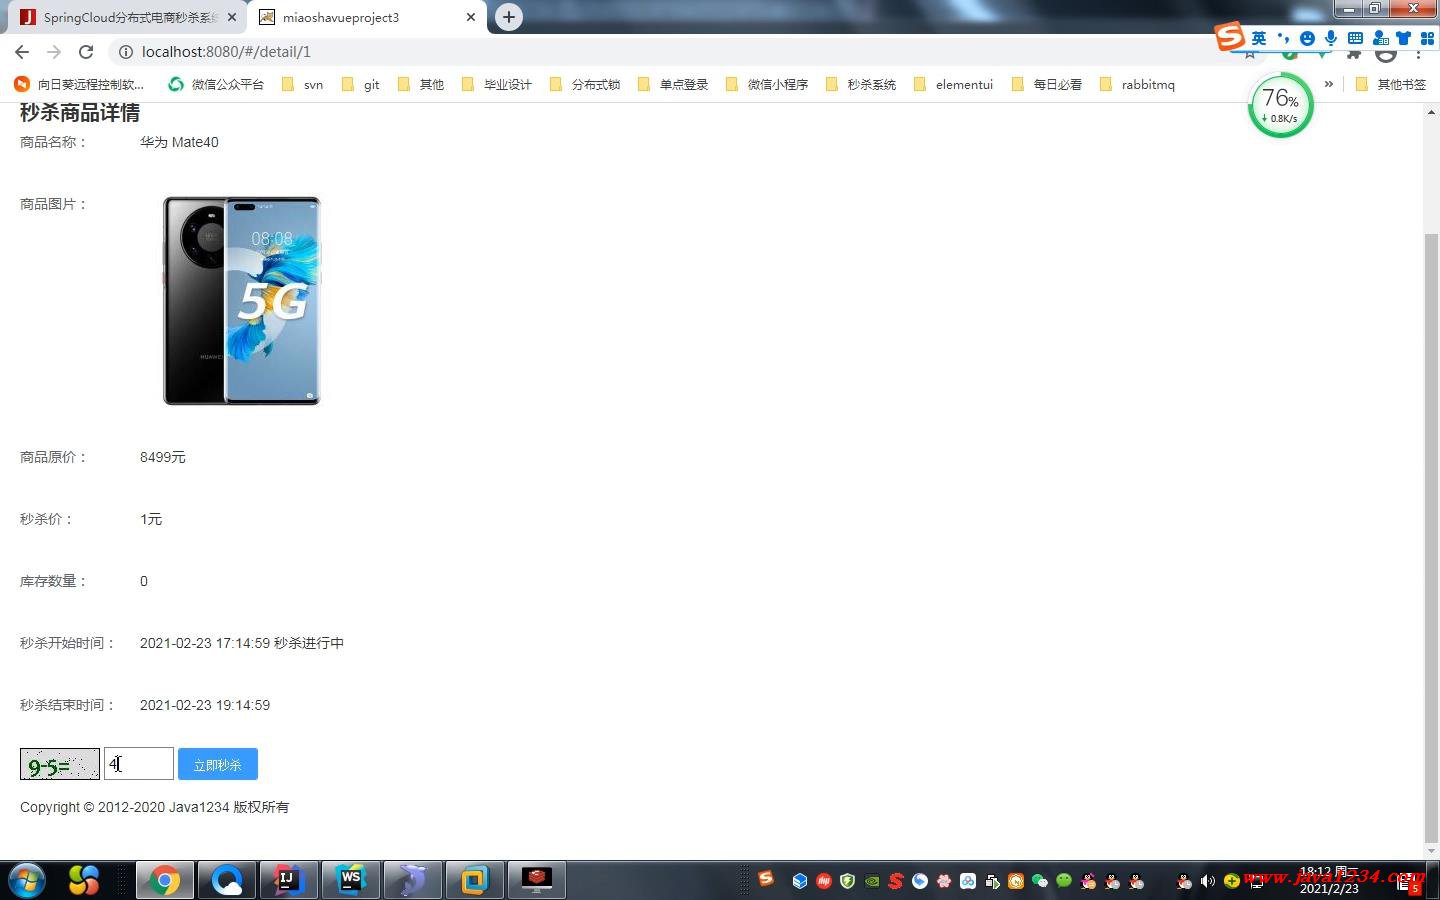The image size is (1440, 900).
Task: Click the Huawei Mate40 product image
Action: (242, 301)
